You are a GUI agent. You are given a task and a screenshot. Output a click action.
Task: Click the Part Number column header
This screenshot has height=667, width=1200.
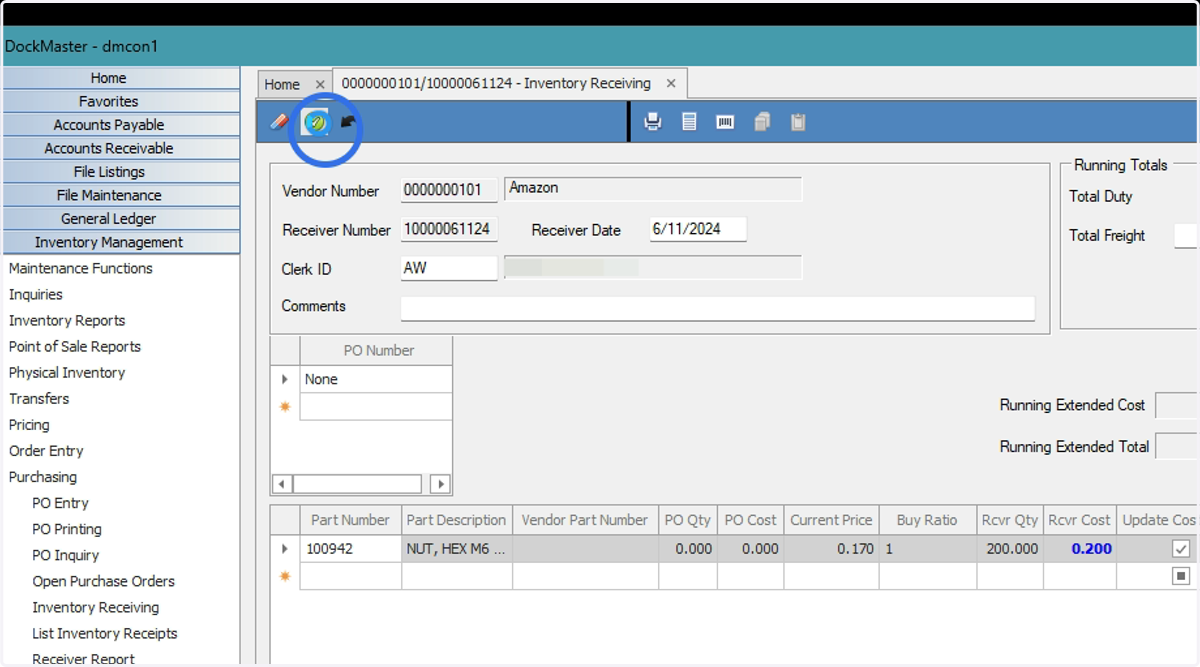[x=350, y=520]
